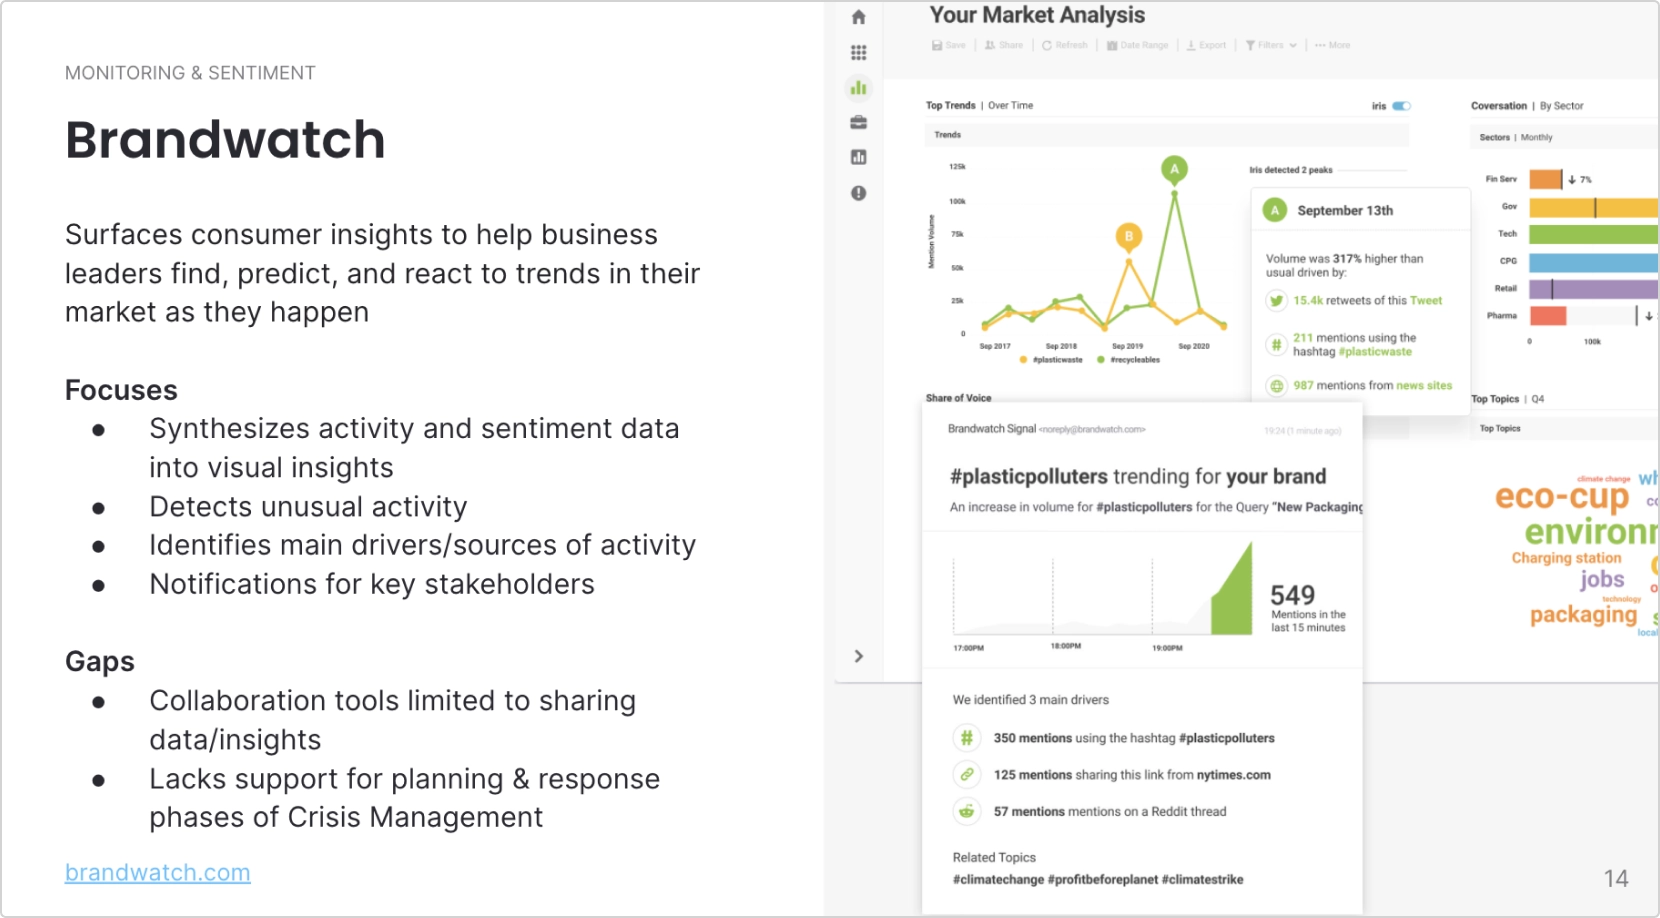Viewport: 1660px width, 918px height.
Task: Open the Home icon in sidebar
Action: (858, 17)
